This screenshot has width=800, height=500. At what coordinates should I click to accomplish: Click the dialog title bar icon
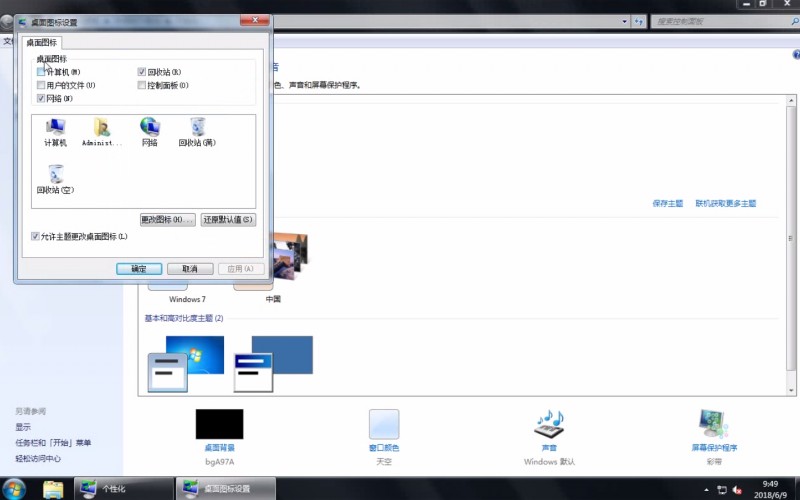(x=23, y=22)
